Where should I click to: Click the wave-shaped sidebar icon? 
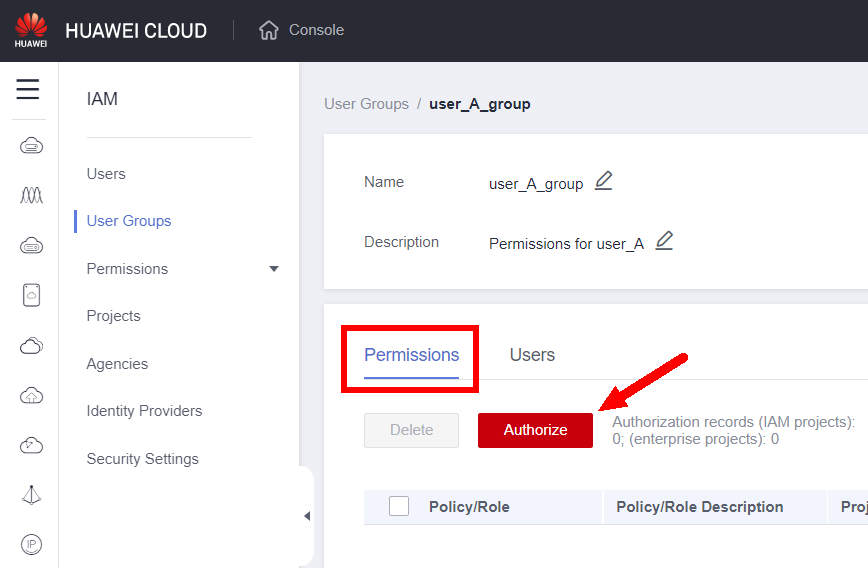tap(31, 195)
